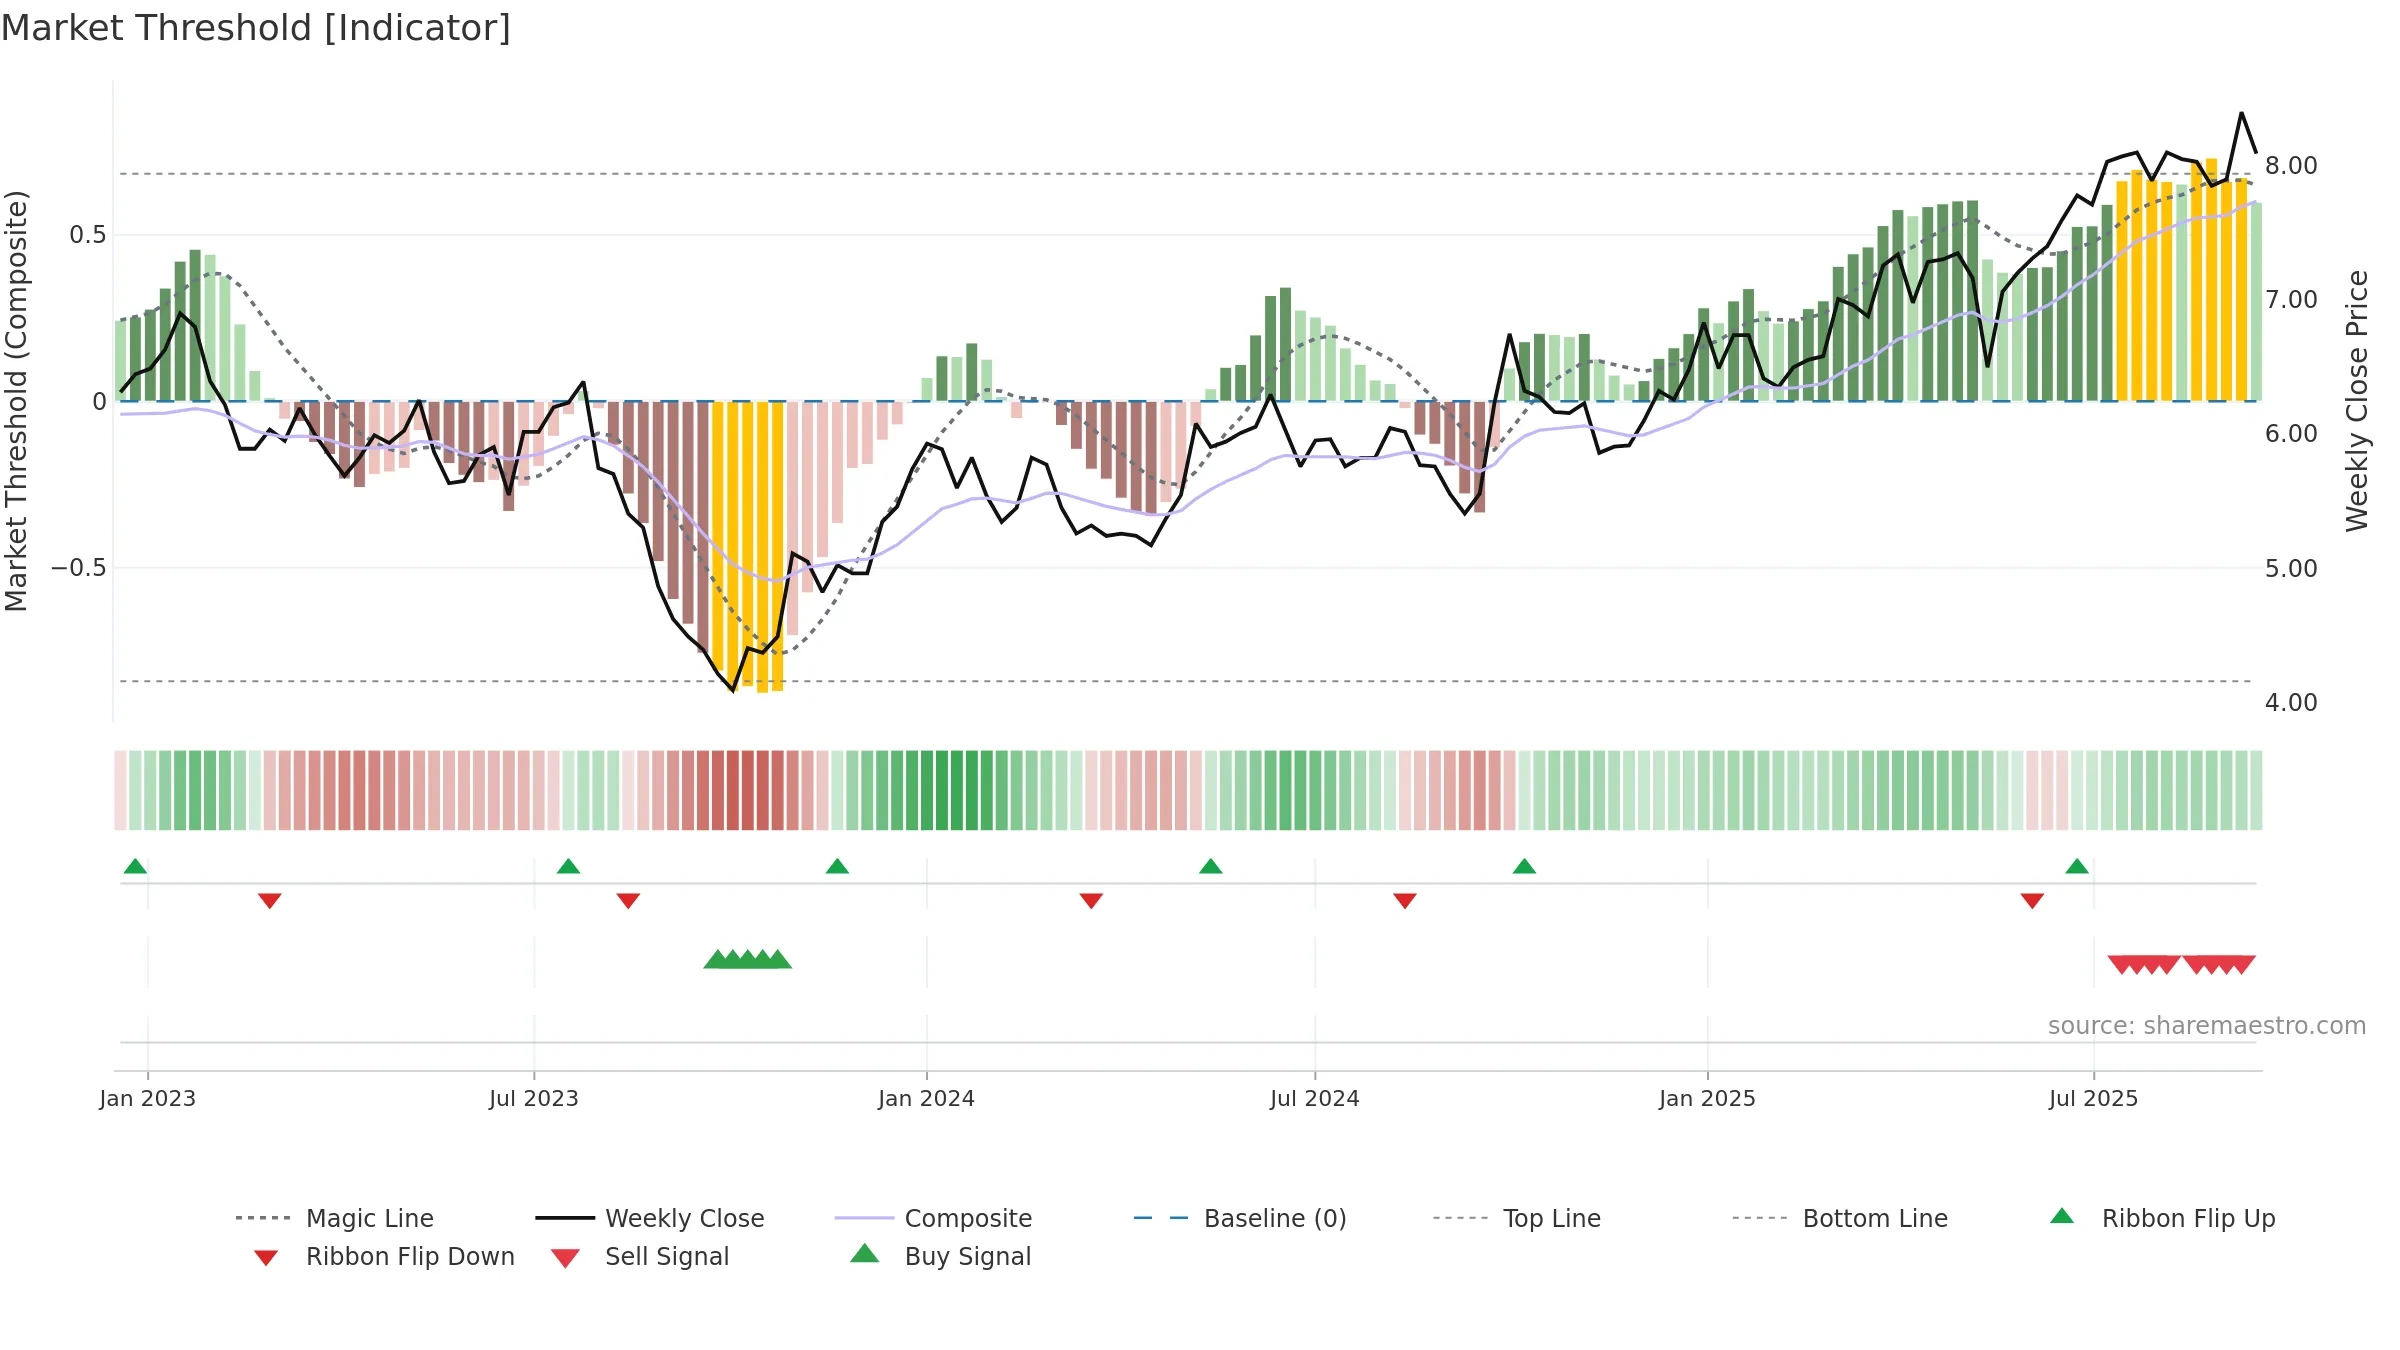This screenshot has width=2400, height=1350.
Task: Click the last ribbon flip down marker before Jul 2025
Action: pos(2032,901)
